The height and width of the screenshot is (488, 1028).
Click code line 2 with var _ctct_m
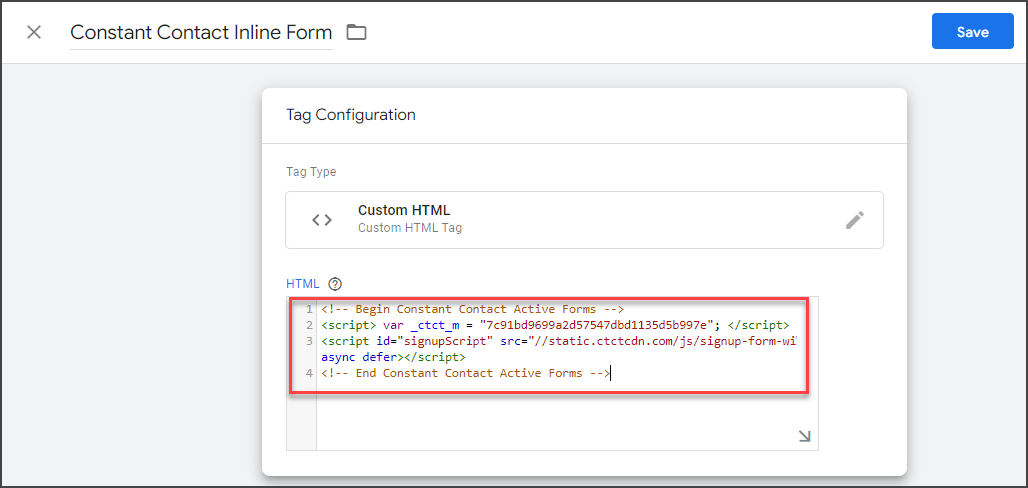click(555, 325)
